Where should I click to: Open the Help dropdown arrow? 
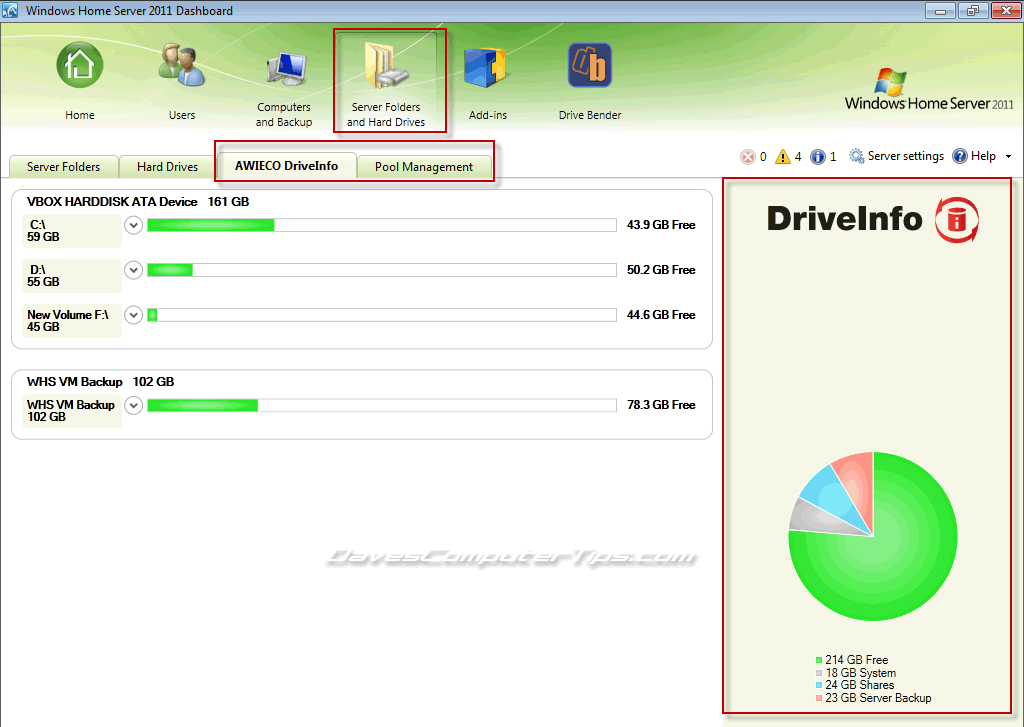1008,157
